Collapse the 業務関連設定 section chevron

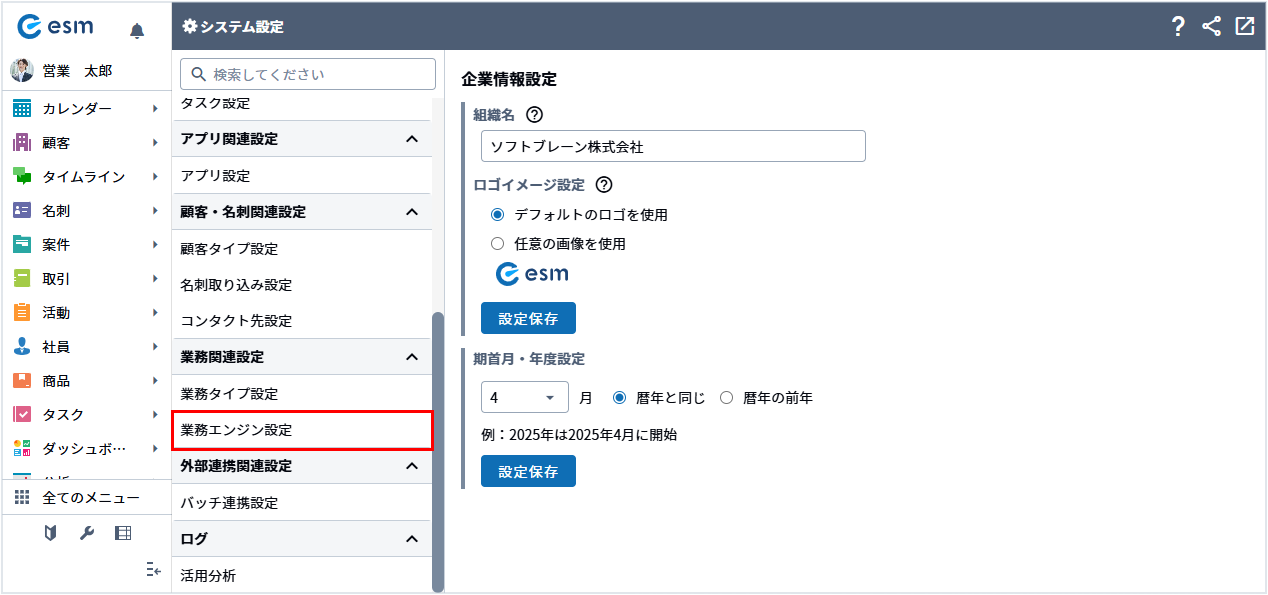(x=411, y=357)
